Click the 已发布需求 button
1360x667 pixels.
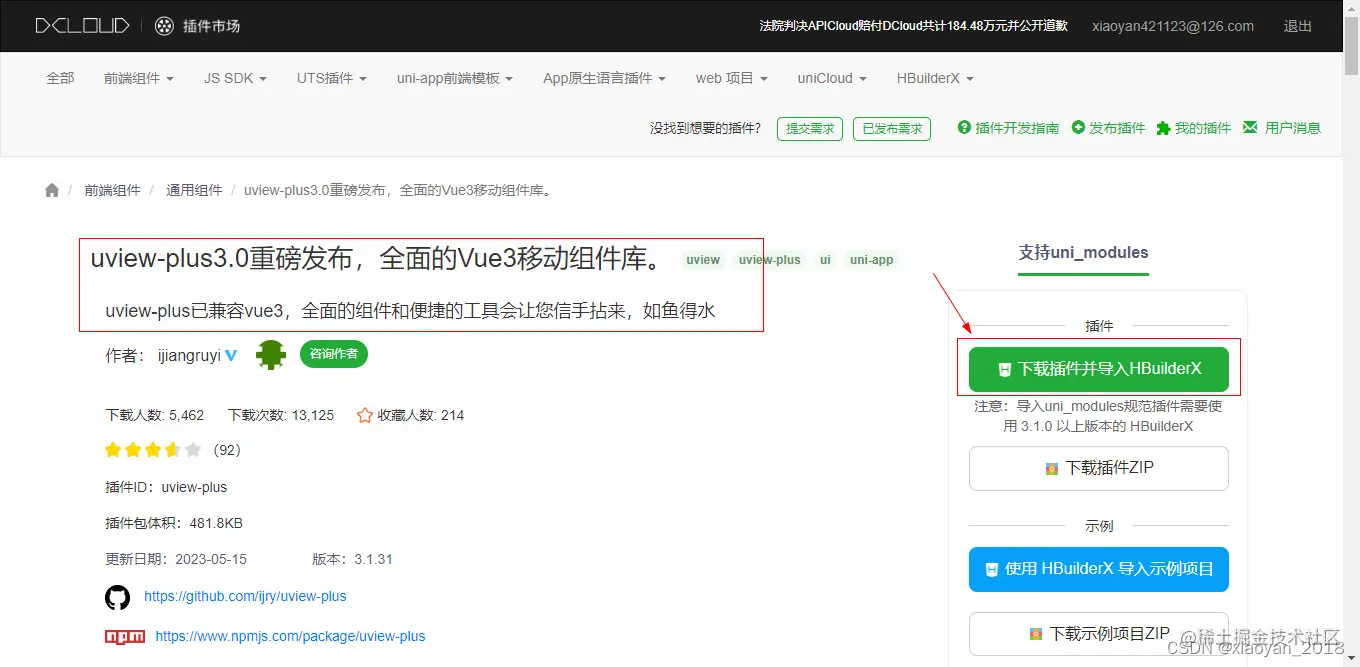(x=892, y=129)
